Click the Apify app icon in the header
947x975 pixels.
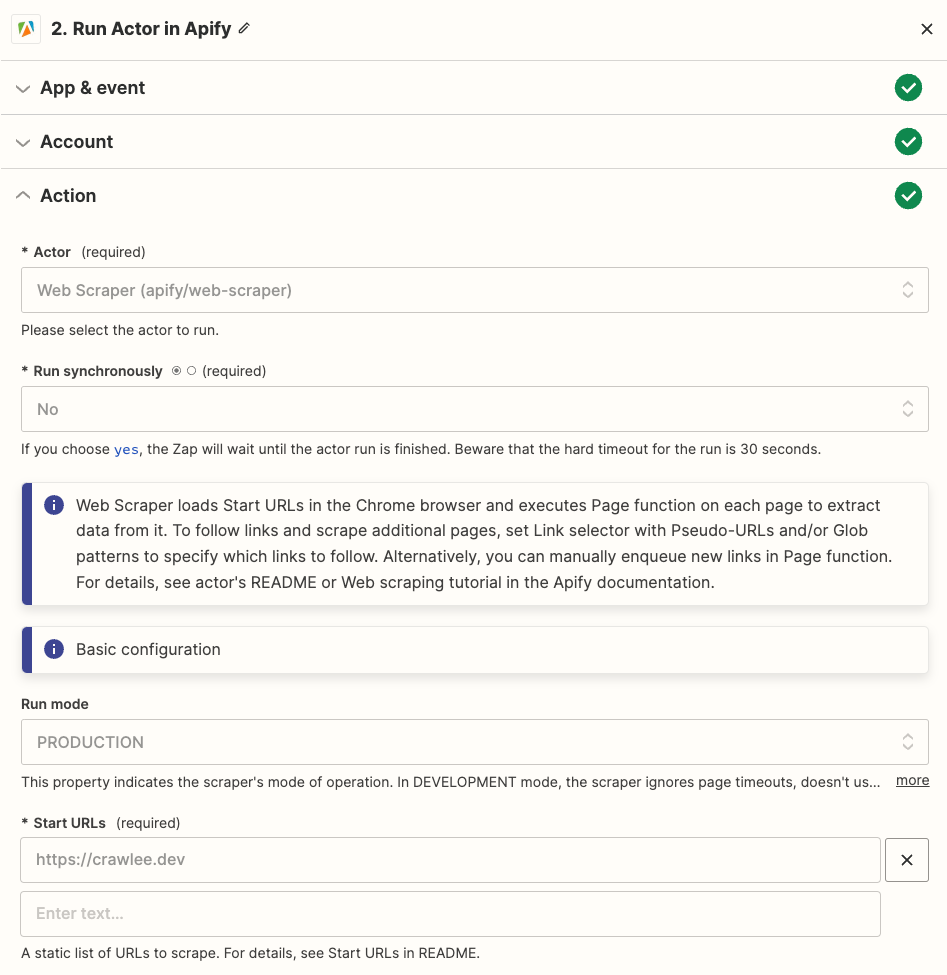tap(25, 29)
